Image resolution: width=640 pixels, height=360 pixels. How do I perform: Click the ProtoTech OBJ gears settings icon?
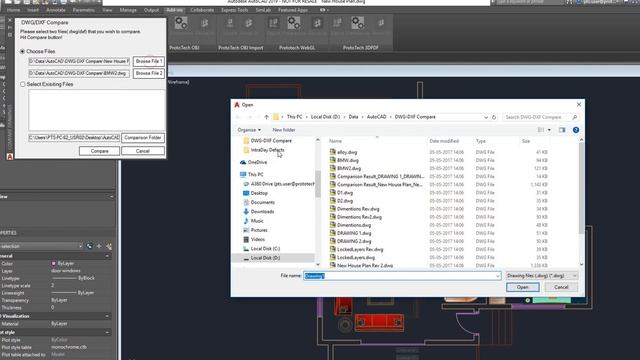coord(181,23)
